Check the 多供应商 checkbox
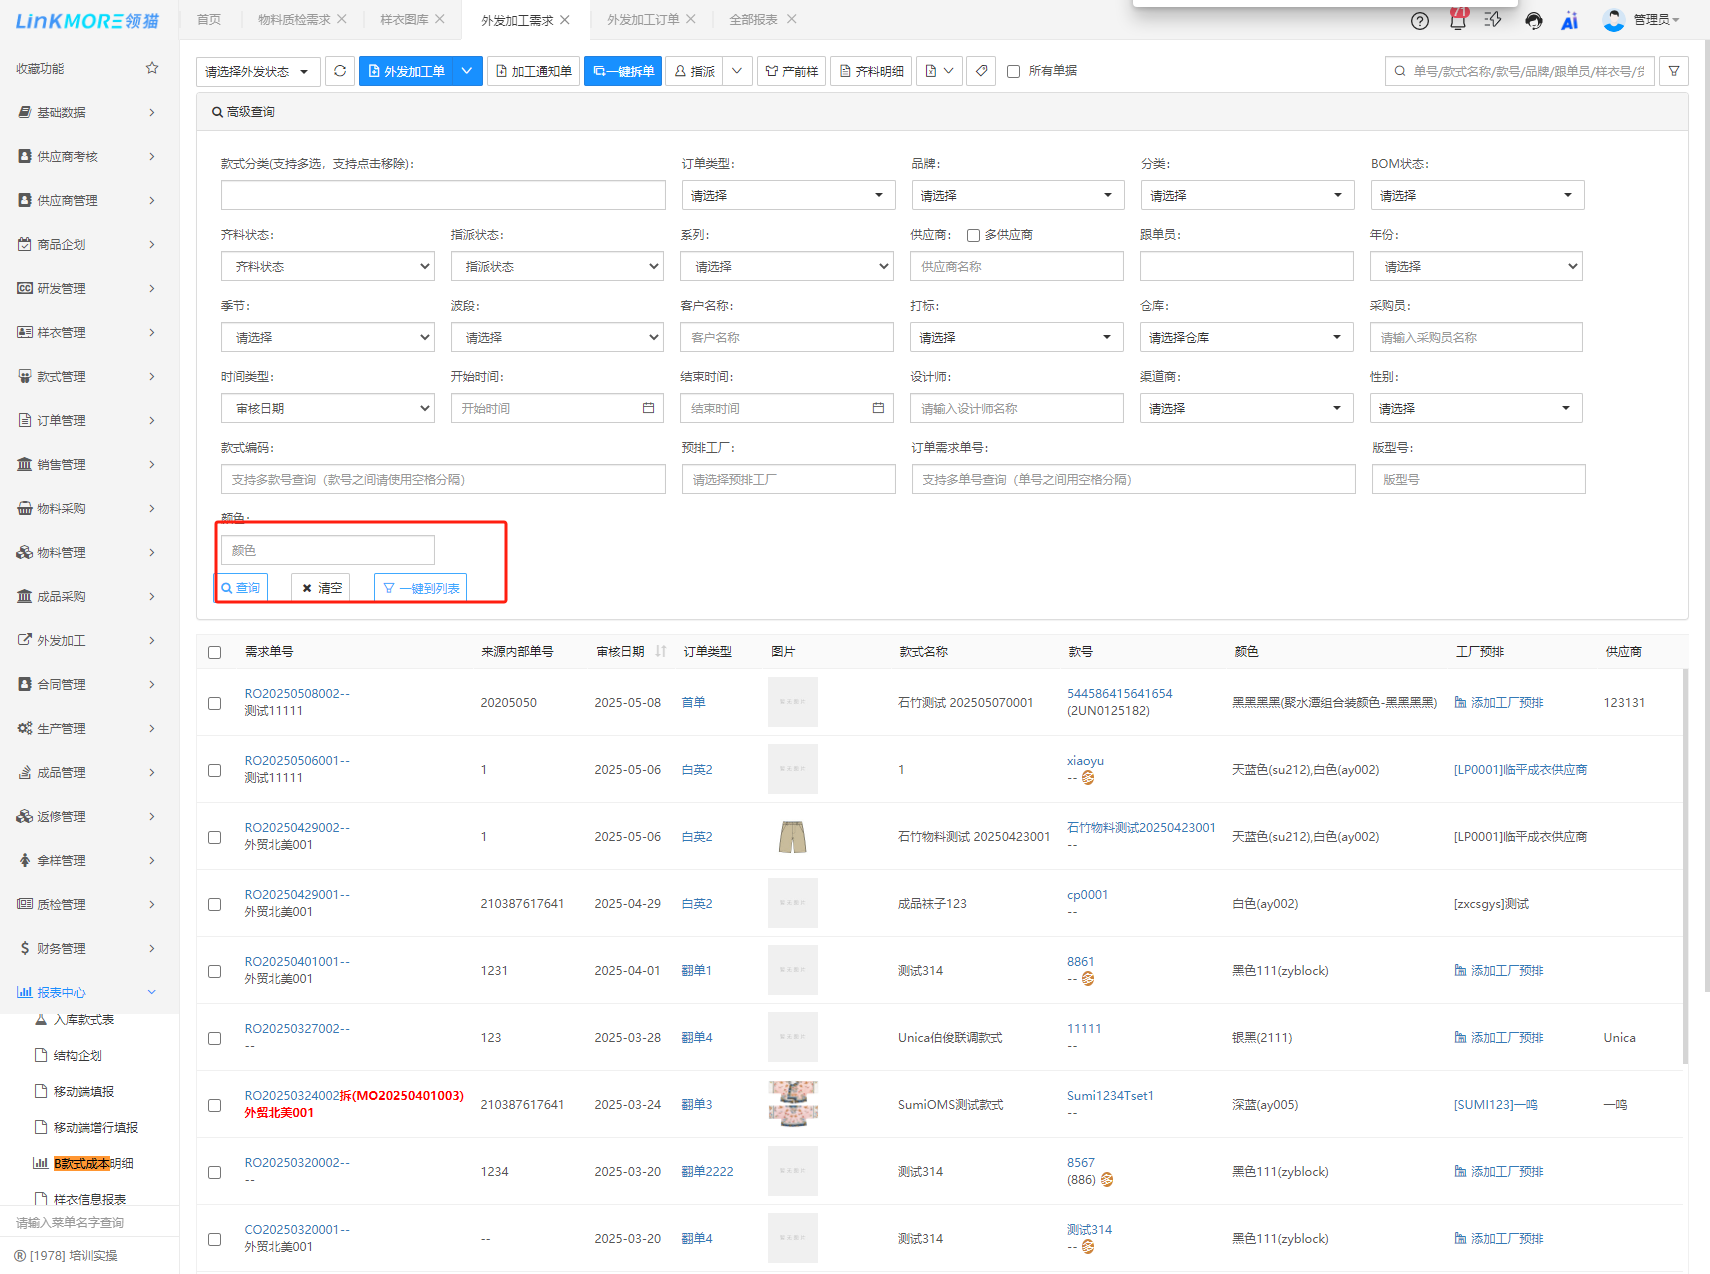The height and width of the screenshot is (1274, 1710). click(973, 236)
